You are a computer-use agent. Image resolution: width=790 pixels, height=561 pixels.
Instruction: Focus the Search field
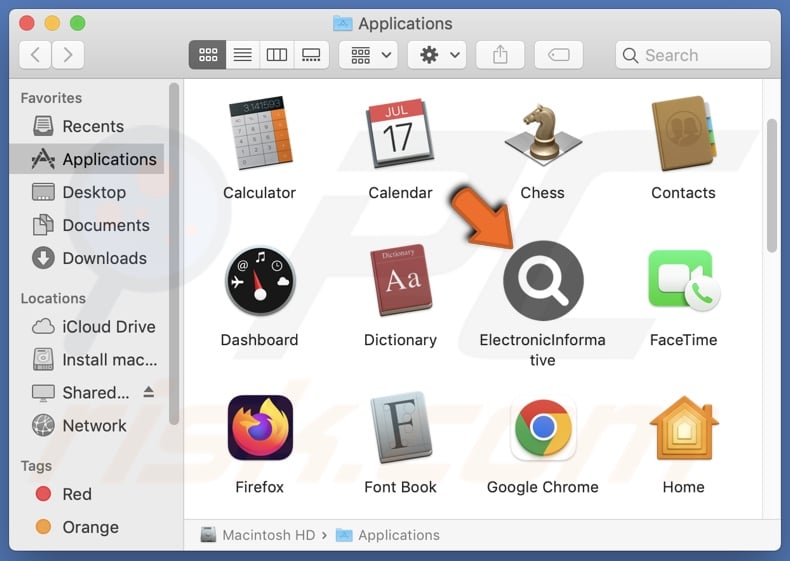693,55
